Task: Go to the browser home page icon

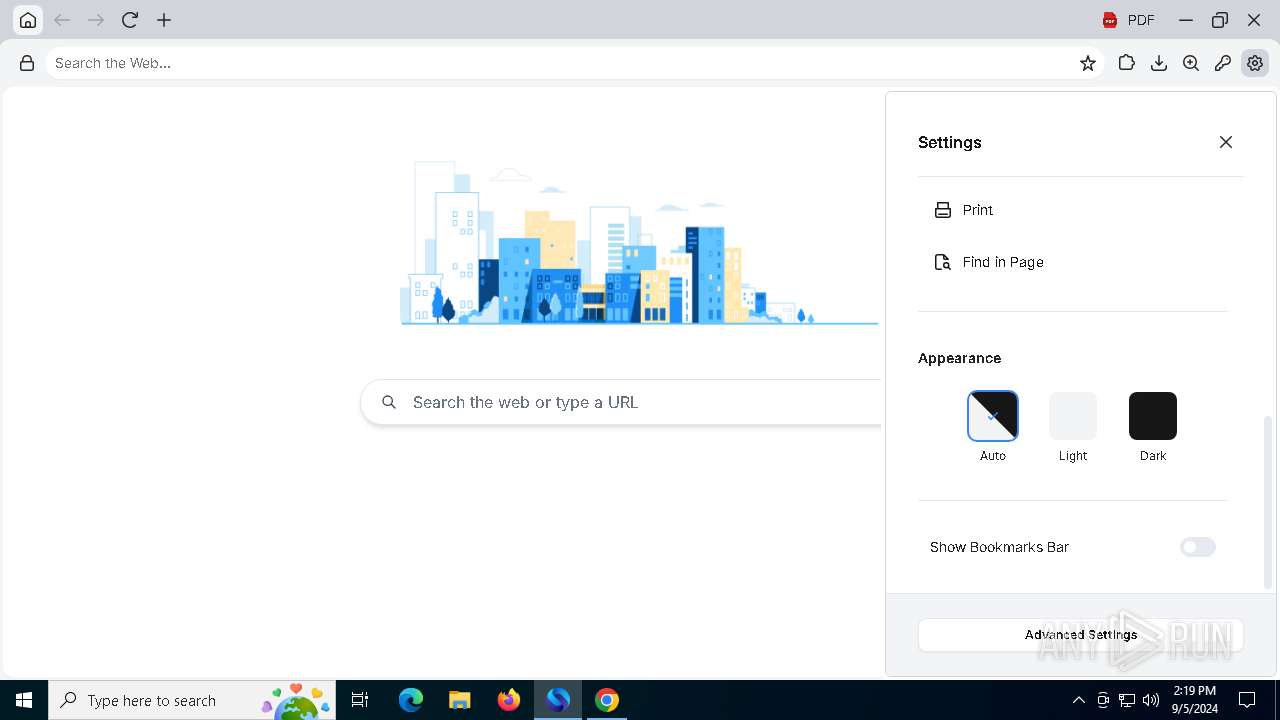Action: pos(28,20)
